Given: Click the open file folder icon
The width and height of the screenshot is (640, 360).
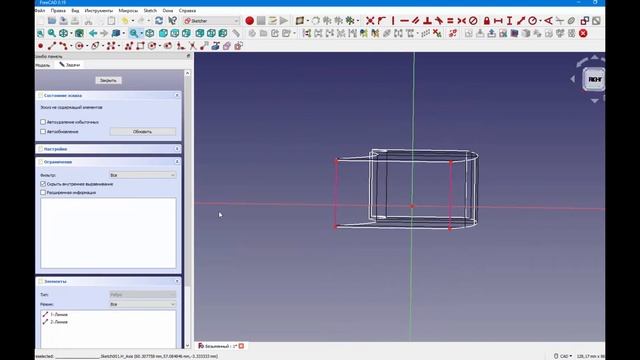Looking at the screenshot, I should (x=52, y=20).
